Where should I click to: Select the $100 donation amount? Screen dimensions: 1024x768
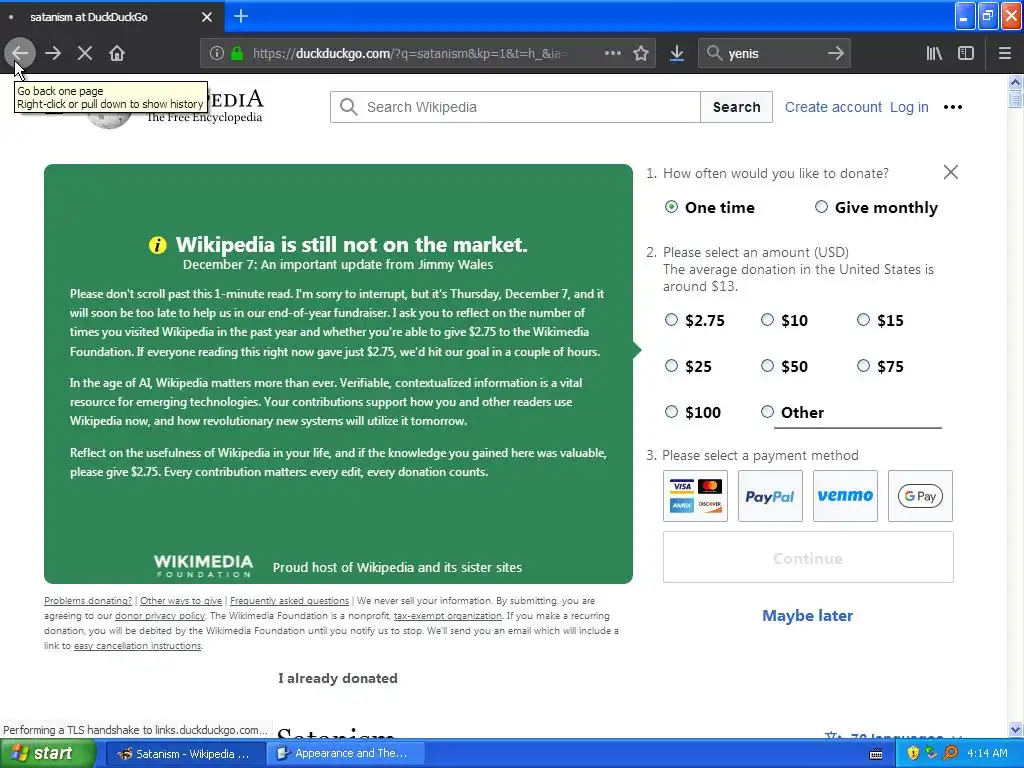pos(671,411)
